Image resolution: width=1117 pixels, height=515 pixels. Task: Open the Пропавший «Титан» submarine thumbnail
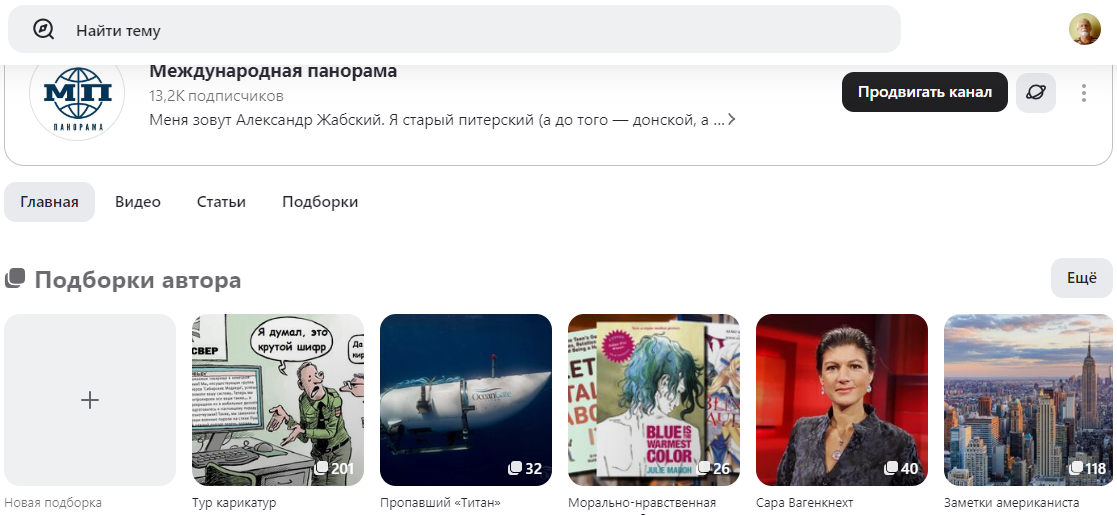tap(466, 400)
